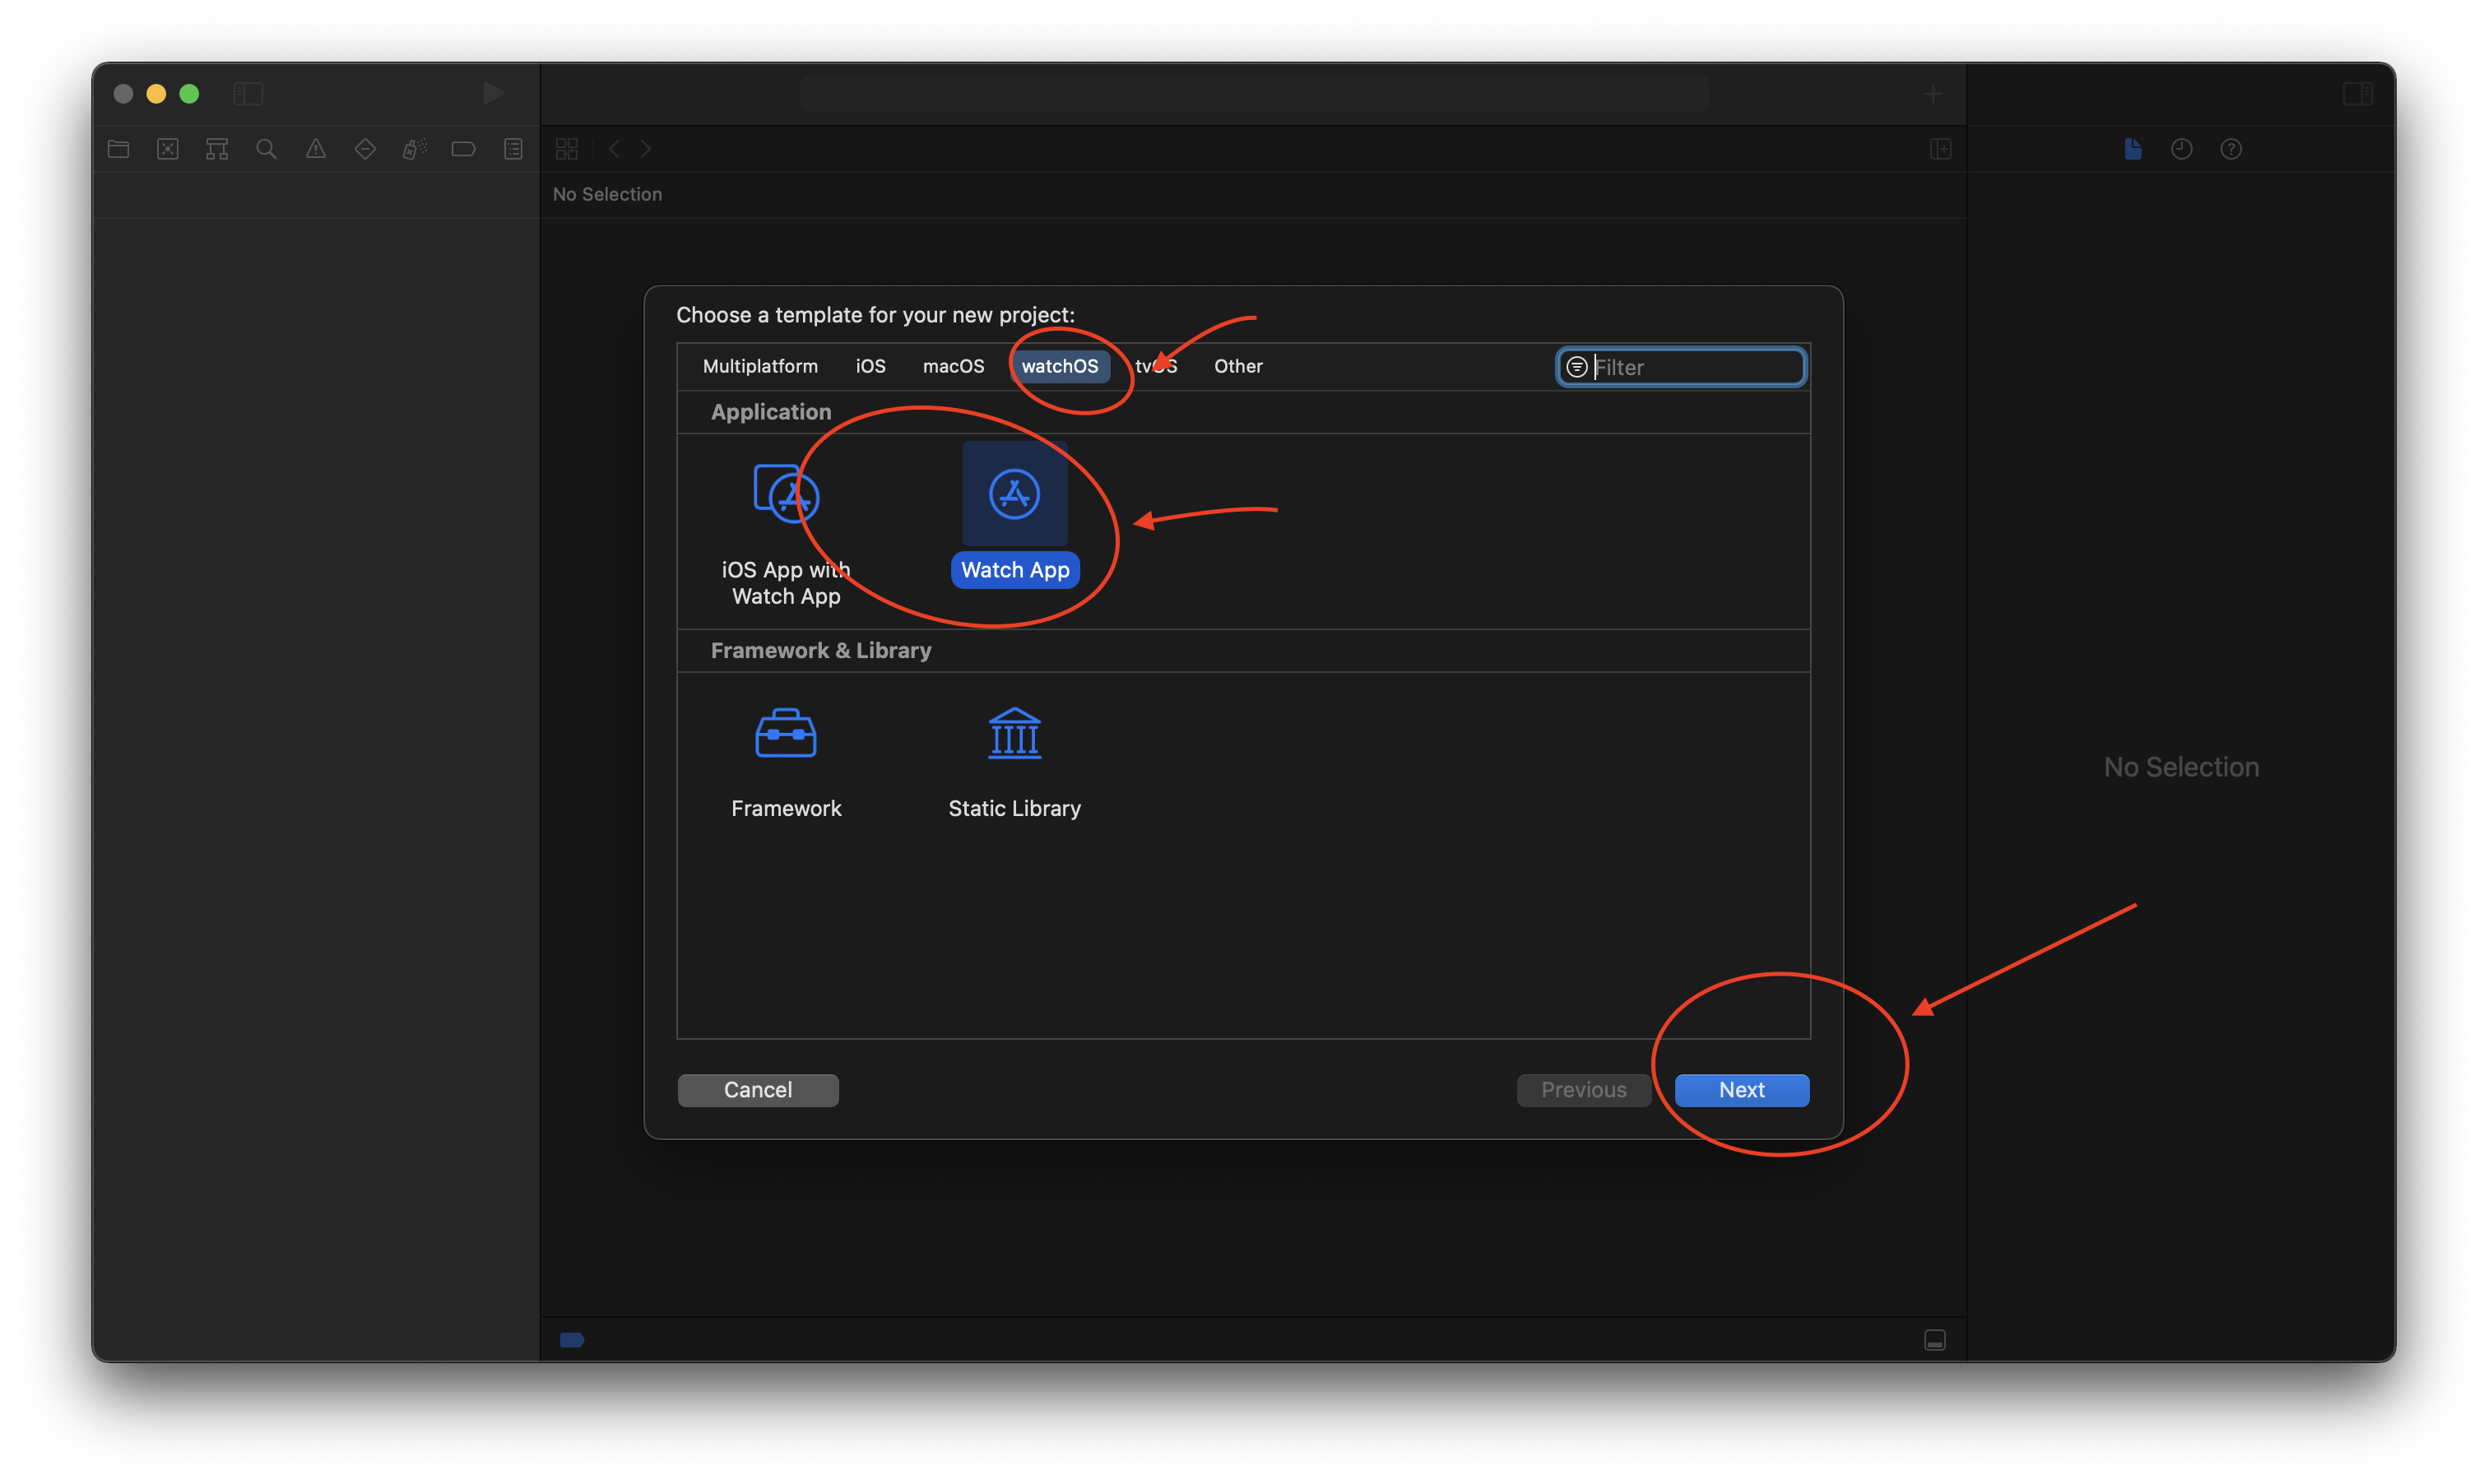Open the Test navigator diamond icon
Image resolution: width=2488 pixels, height=1484 pixels.
[x=365, y=149]
